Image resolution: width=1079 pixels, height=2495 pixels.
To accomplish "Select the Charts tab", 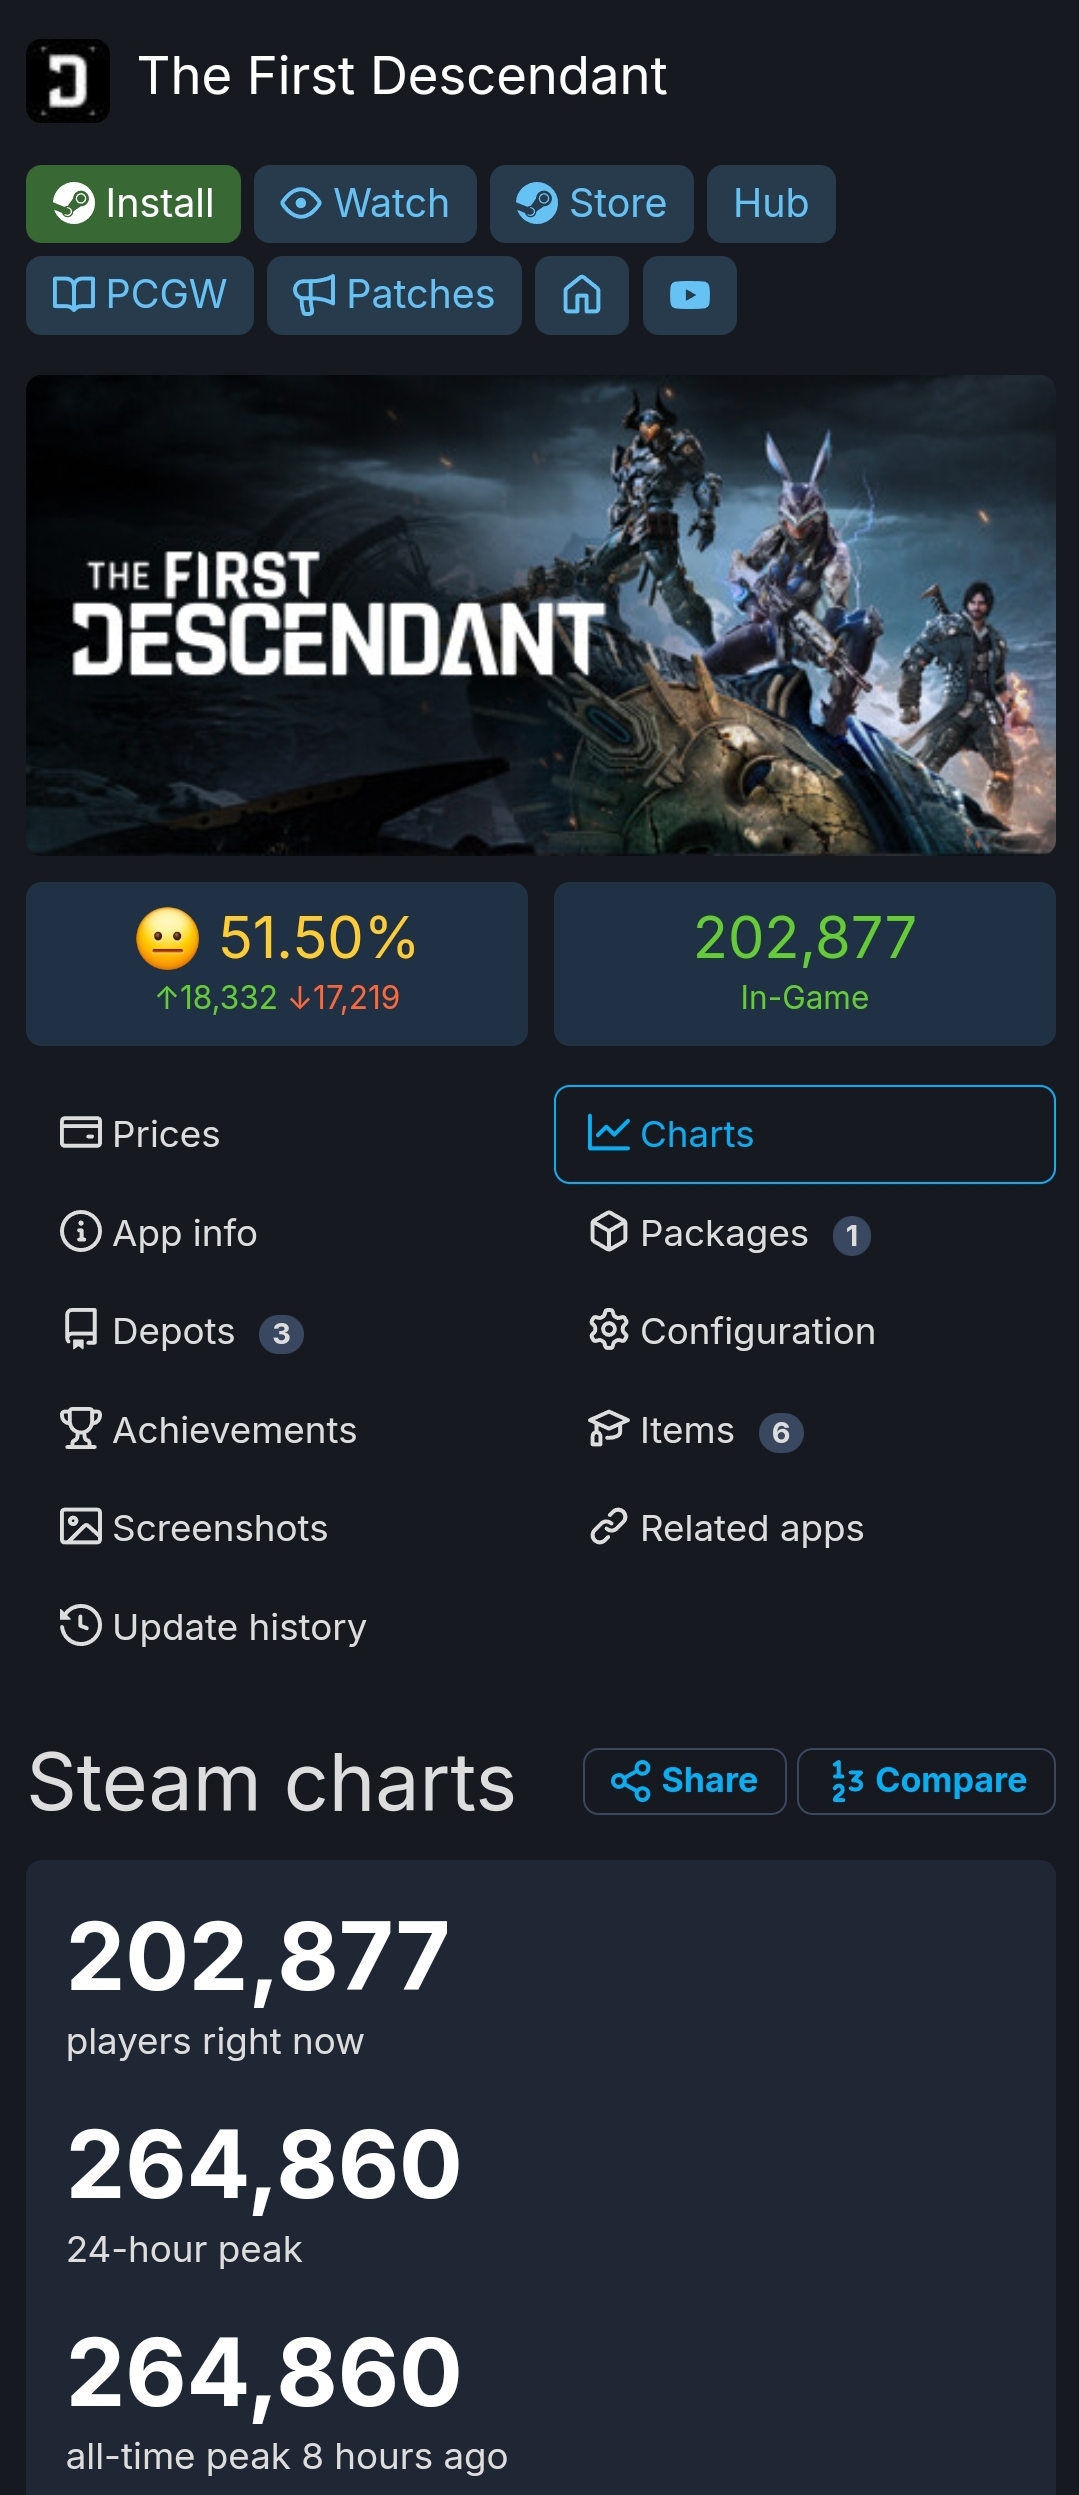I will [804, 1134].
